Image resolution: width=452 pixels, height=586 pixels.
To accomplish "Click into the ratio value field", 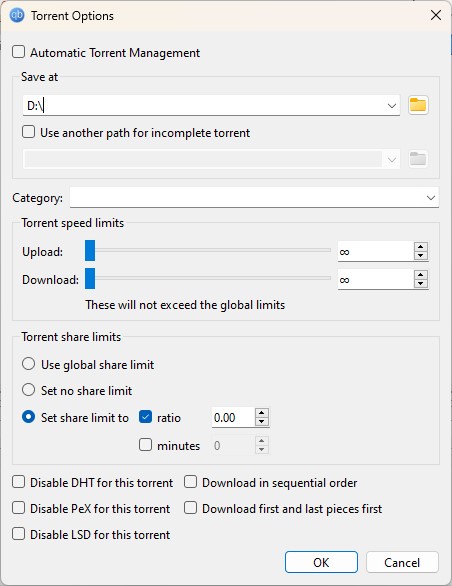I will [233, 417].
